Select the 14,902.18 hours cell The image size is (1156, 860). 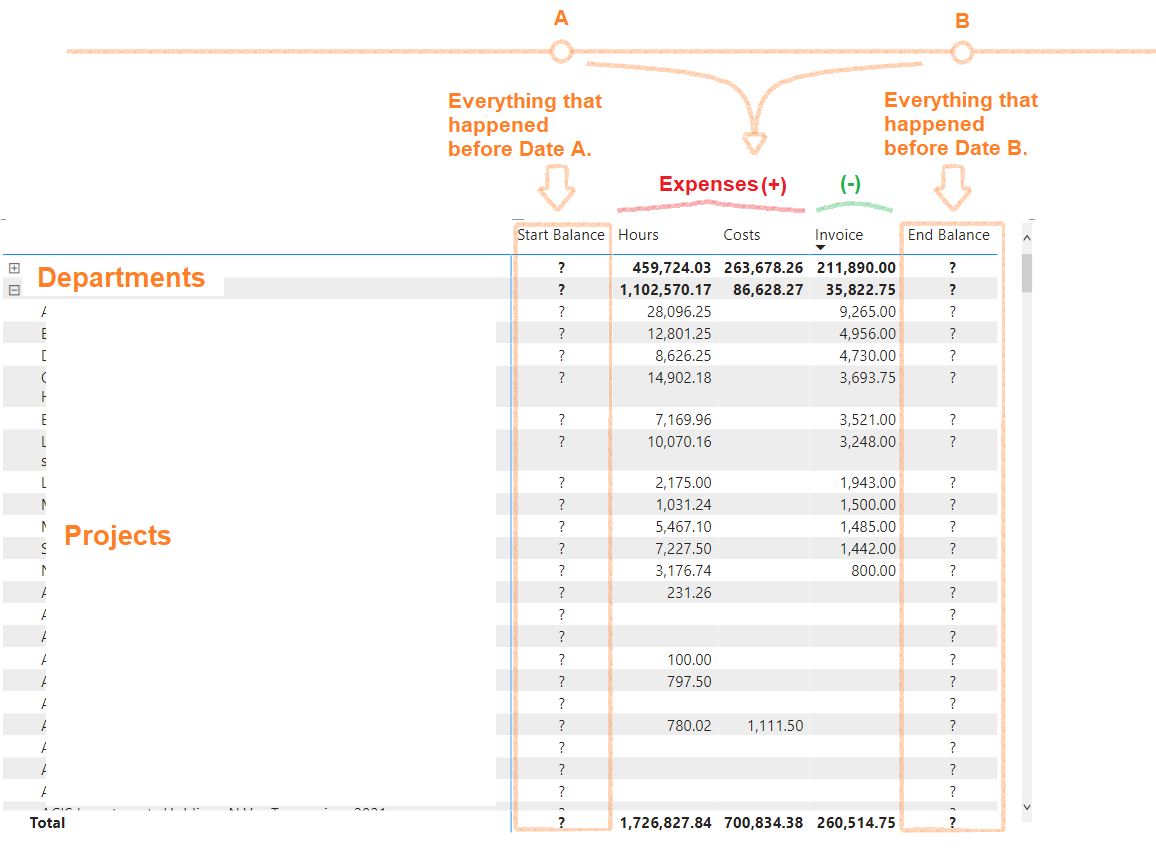(679, 378)
